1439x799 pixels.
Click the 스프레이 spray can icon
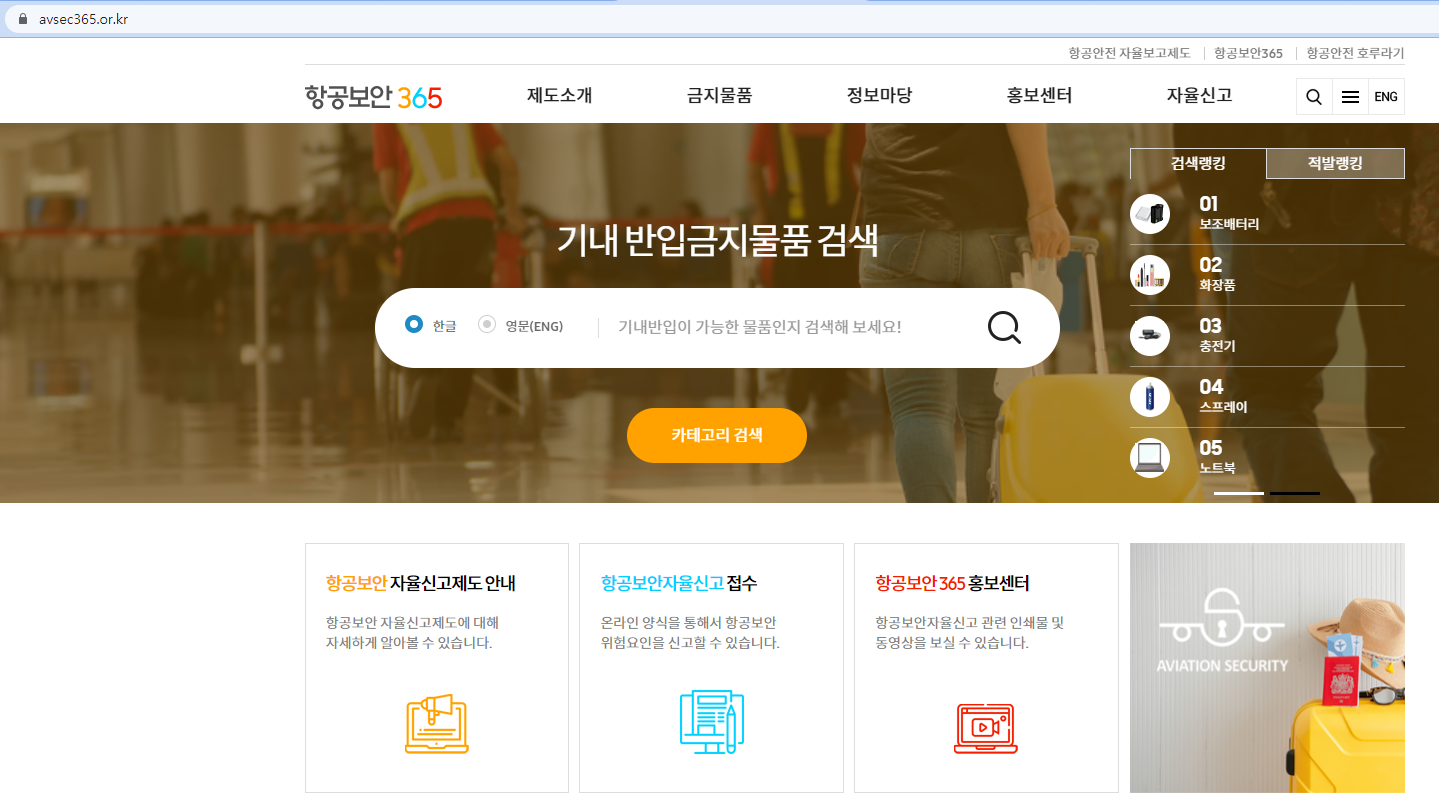point(1150,397)
